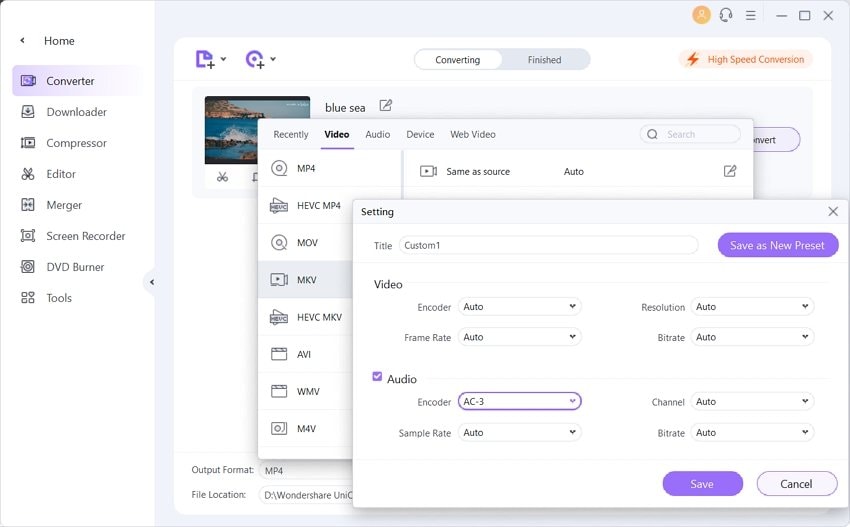The image size is (850, 527).
Task: Open the Downloader icon in sidebar
Action: pos(28,112)
